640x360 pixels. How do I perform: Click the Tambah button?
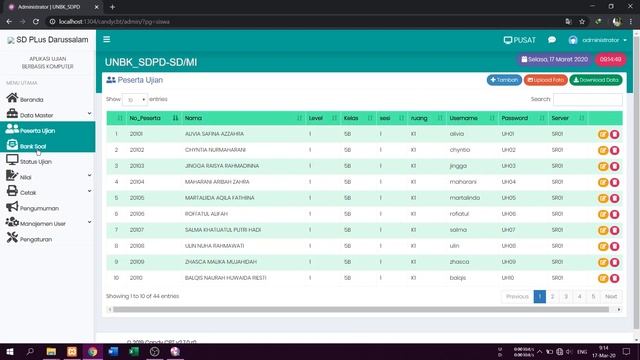(504, 80)
